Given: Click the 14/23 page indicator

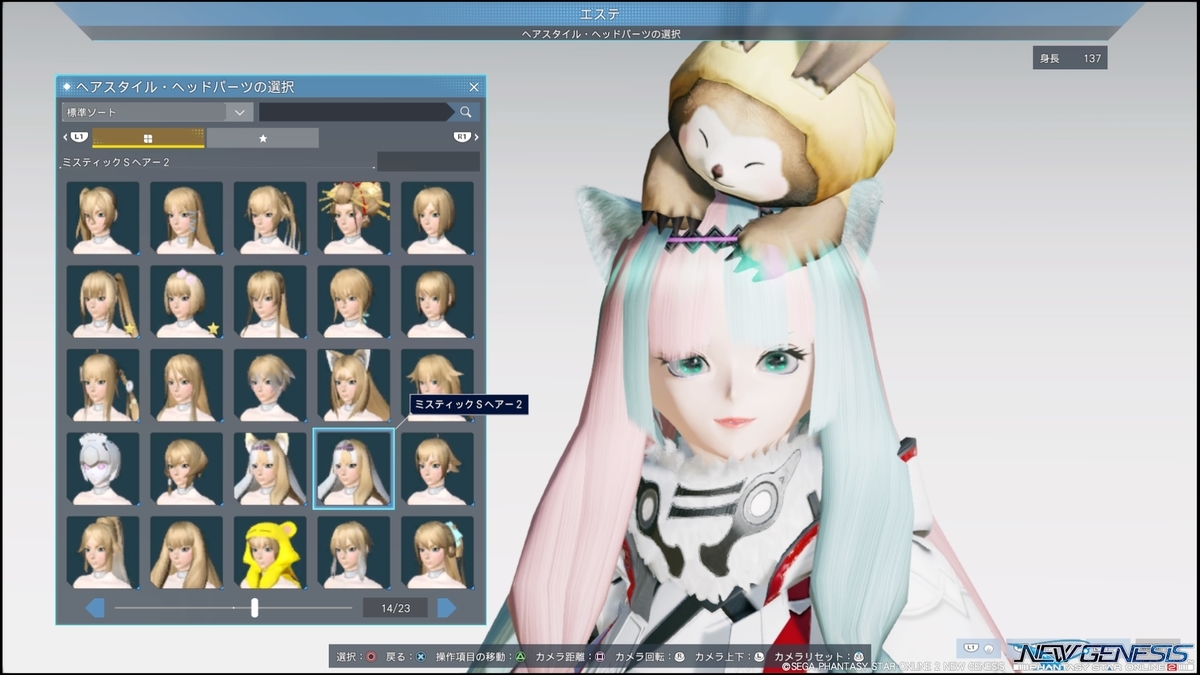Looking at the screenshot, I should pos(395,607).
